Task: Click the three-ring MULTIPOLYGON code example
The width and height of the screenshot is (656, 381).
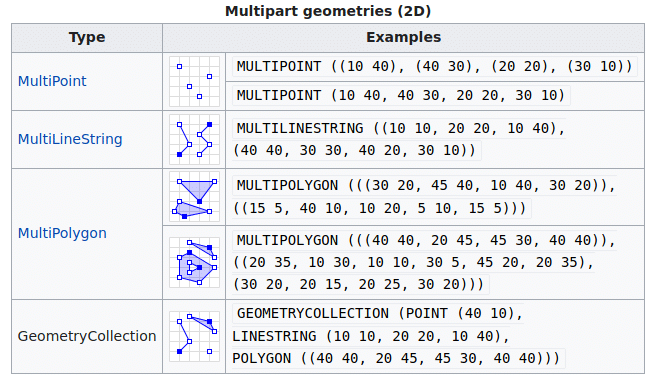Action: tap(425, 263)
